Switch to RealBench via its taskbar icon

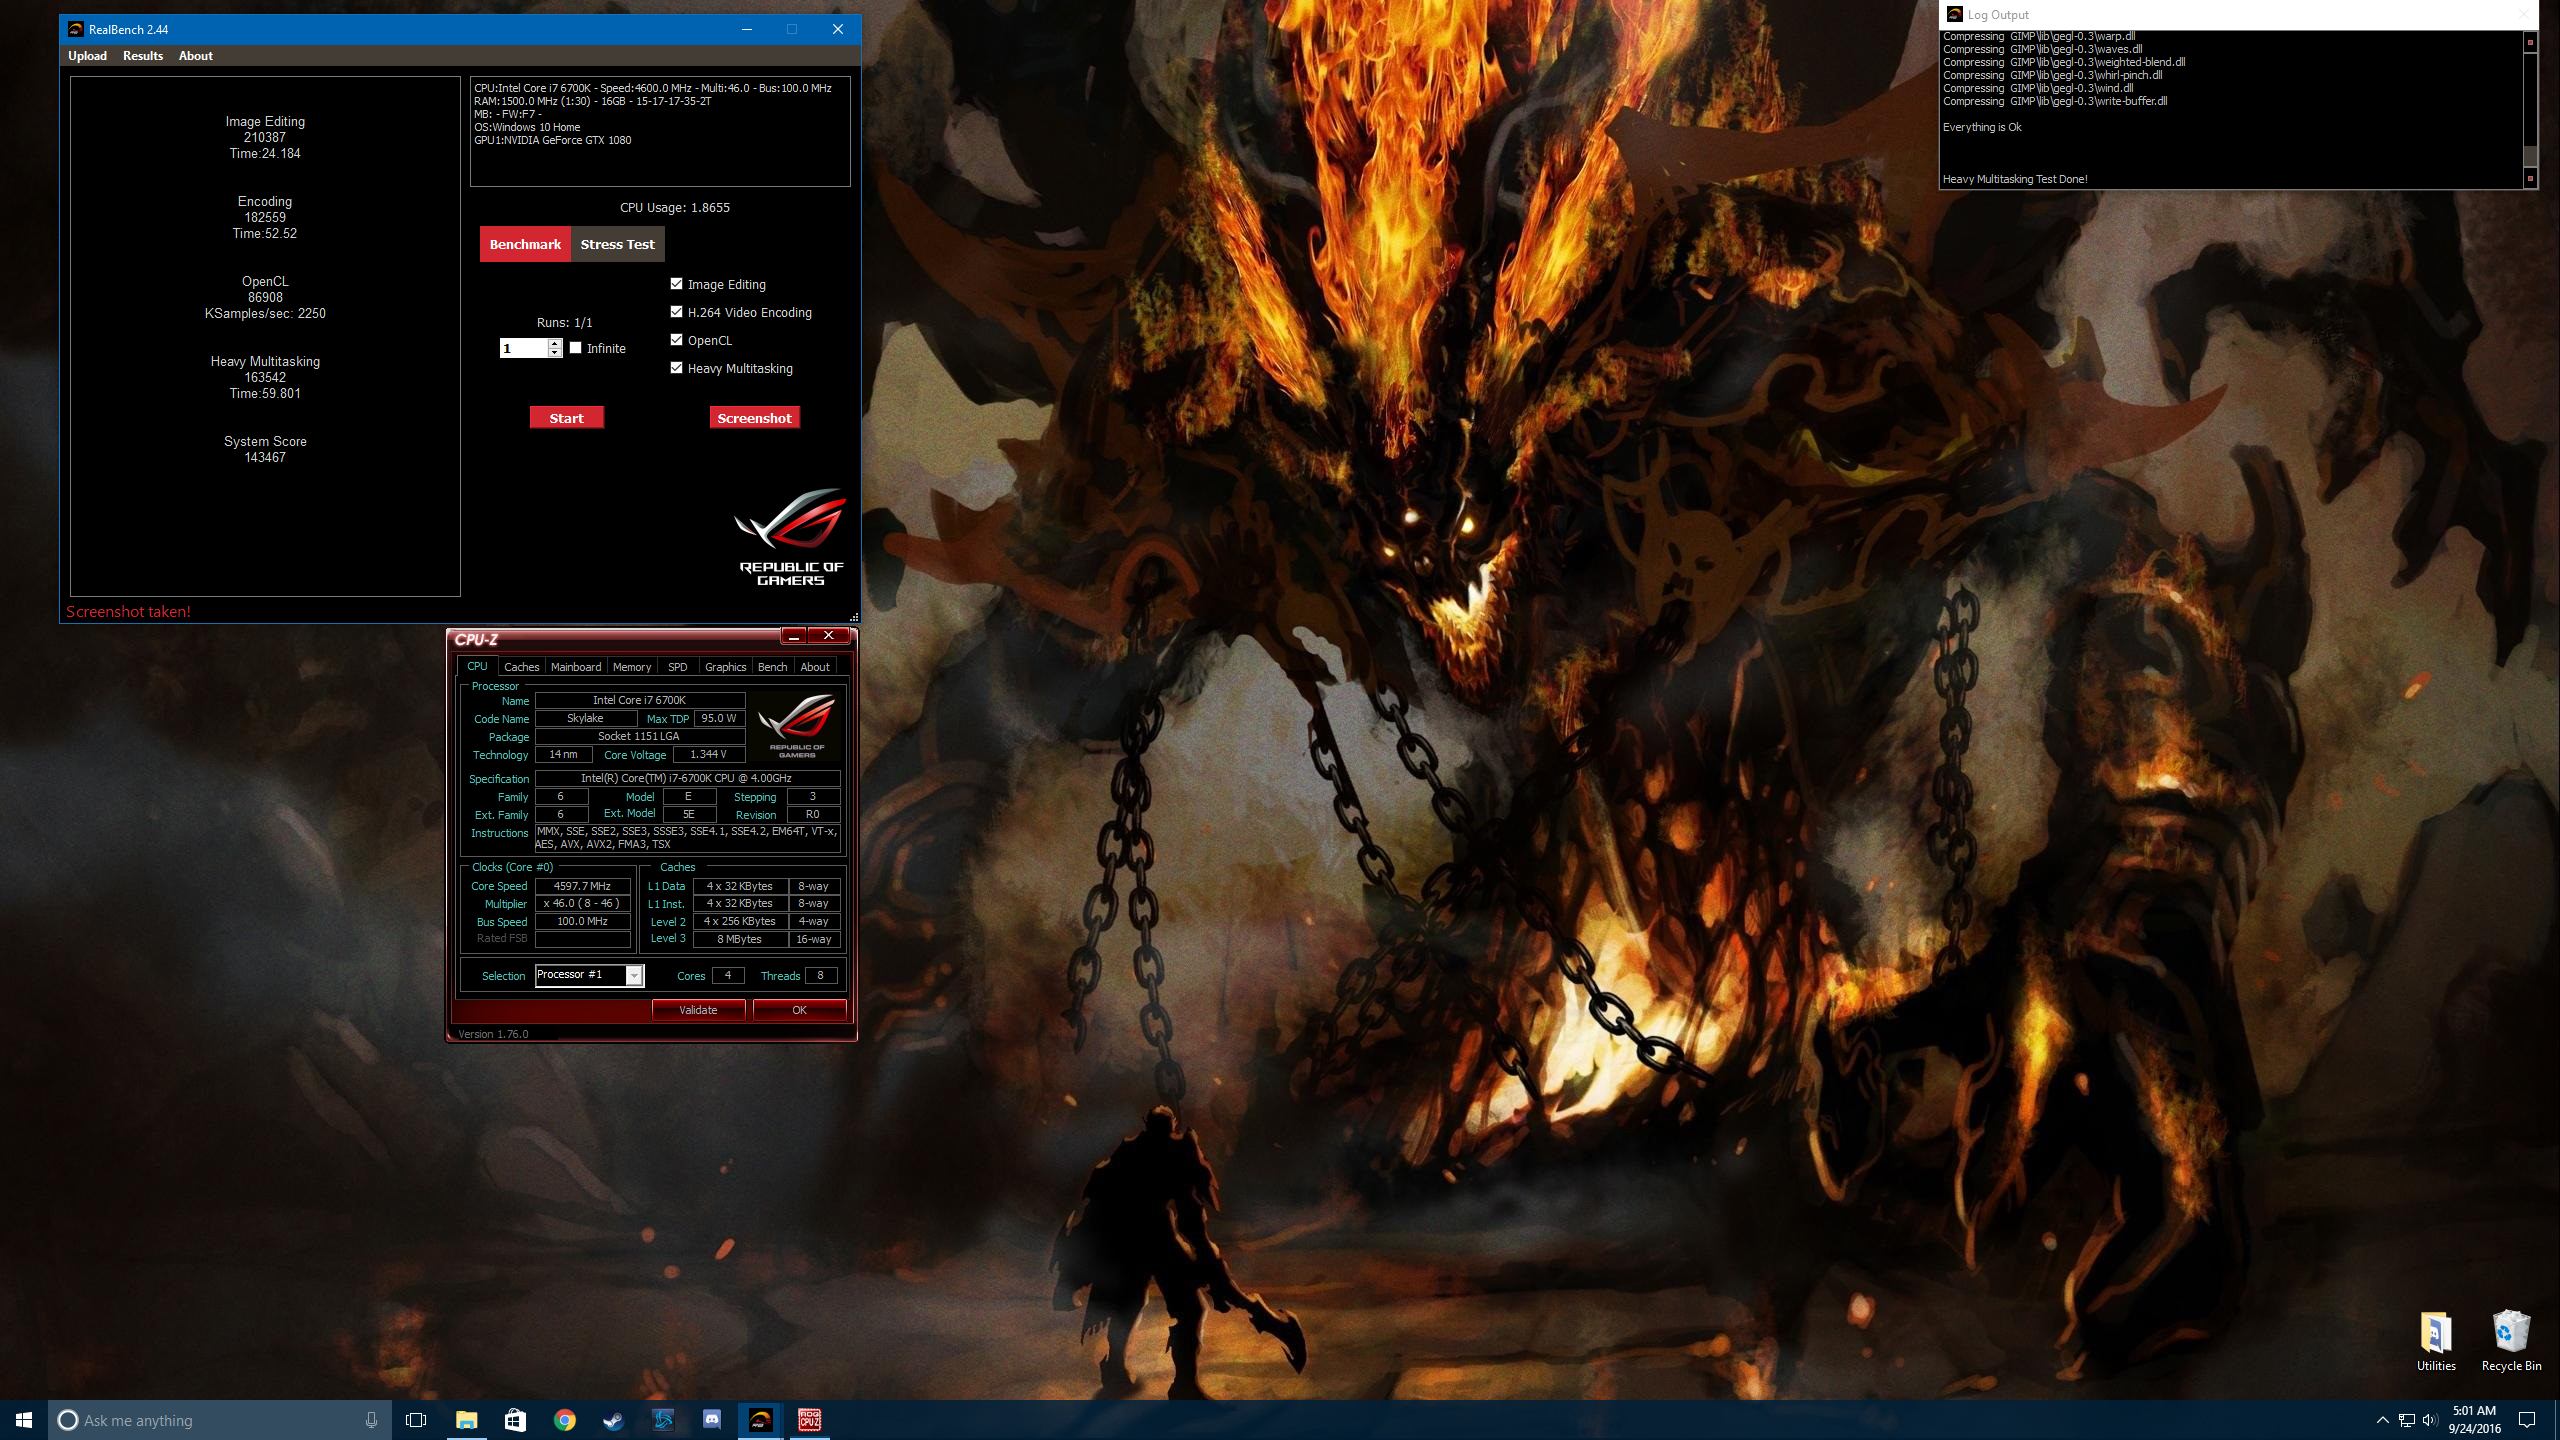pyautogui.click(x=760, y=1420)
